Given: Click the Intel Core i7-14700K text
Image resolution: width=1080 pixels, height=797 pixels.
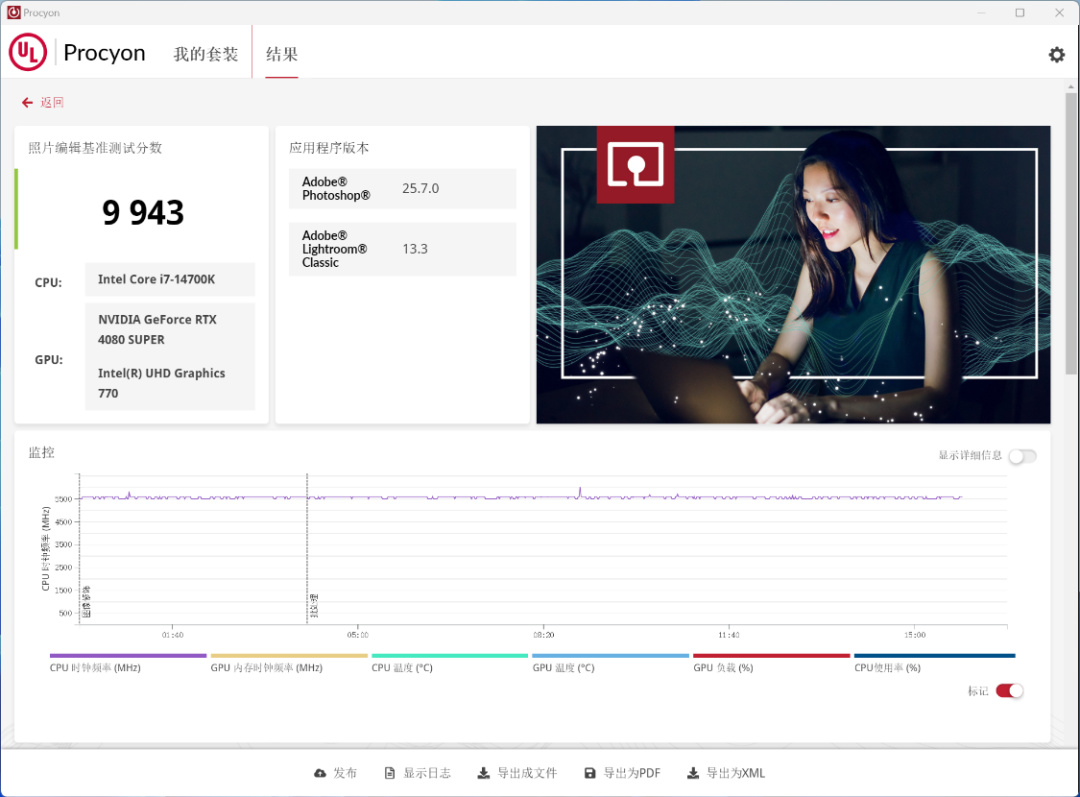Looking at the screenshot, I should (x=156, y=279).
